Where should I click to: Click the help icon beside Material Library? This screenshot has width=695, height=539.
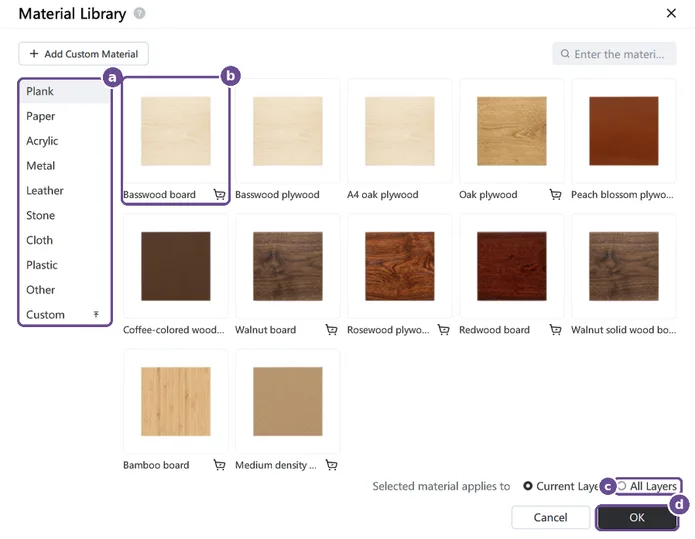[140, 14]
